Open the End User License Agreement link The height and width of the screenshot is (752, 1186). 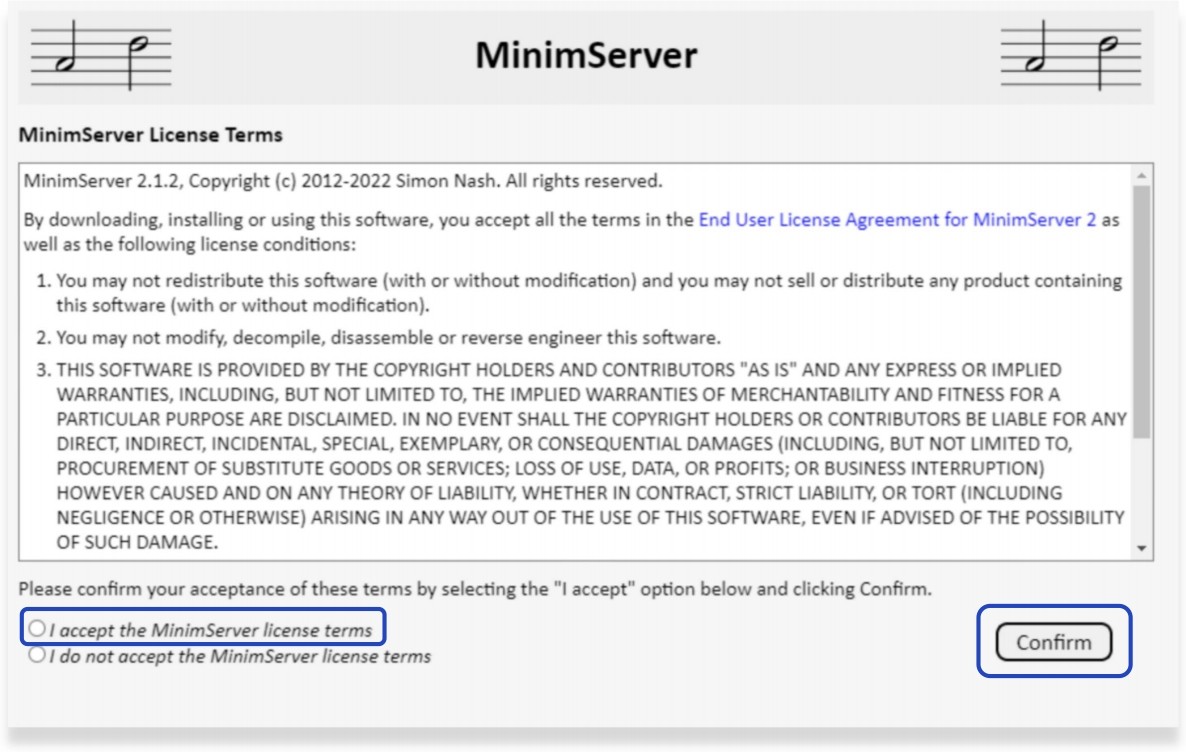[x=897, y=219]
